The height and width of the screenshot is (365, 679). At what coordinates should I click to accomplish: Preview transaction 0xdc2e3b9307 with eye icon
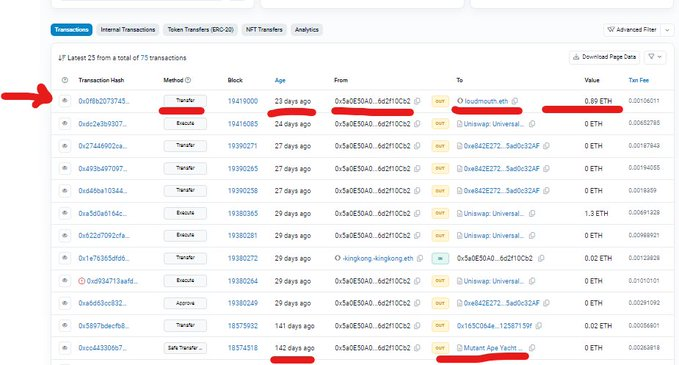65,123
